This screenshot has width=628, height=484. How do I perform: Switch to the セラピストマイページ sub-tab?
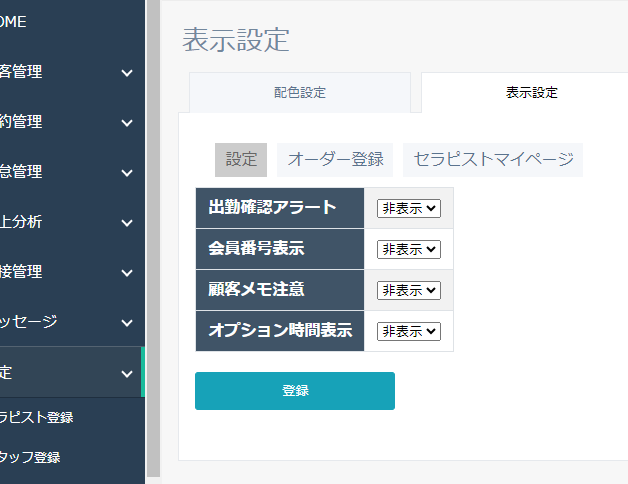click(x=493, y=159)
